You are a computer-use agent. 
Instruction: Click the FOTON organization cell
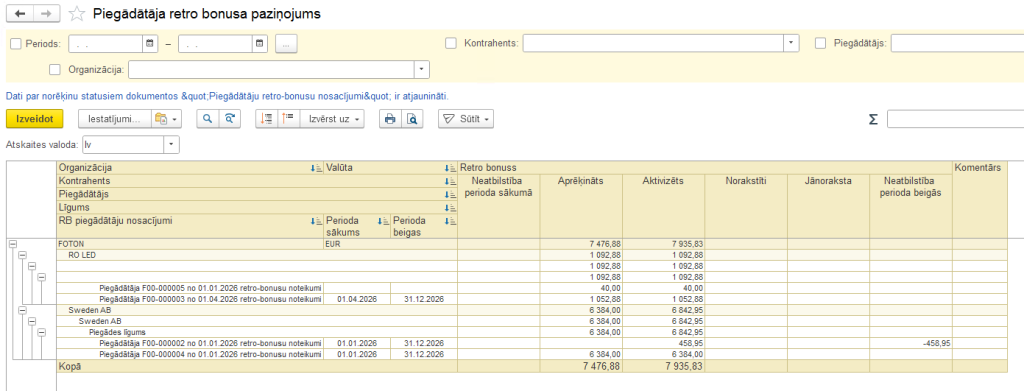tap(190, 243)
